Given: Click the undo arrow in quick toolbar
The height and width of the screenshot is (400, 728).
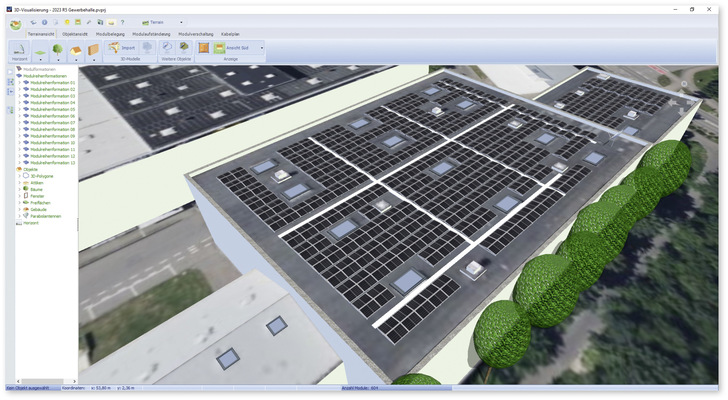Looking at the screenshot, I should tap(33, 21).
